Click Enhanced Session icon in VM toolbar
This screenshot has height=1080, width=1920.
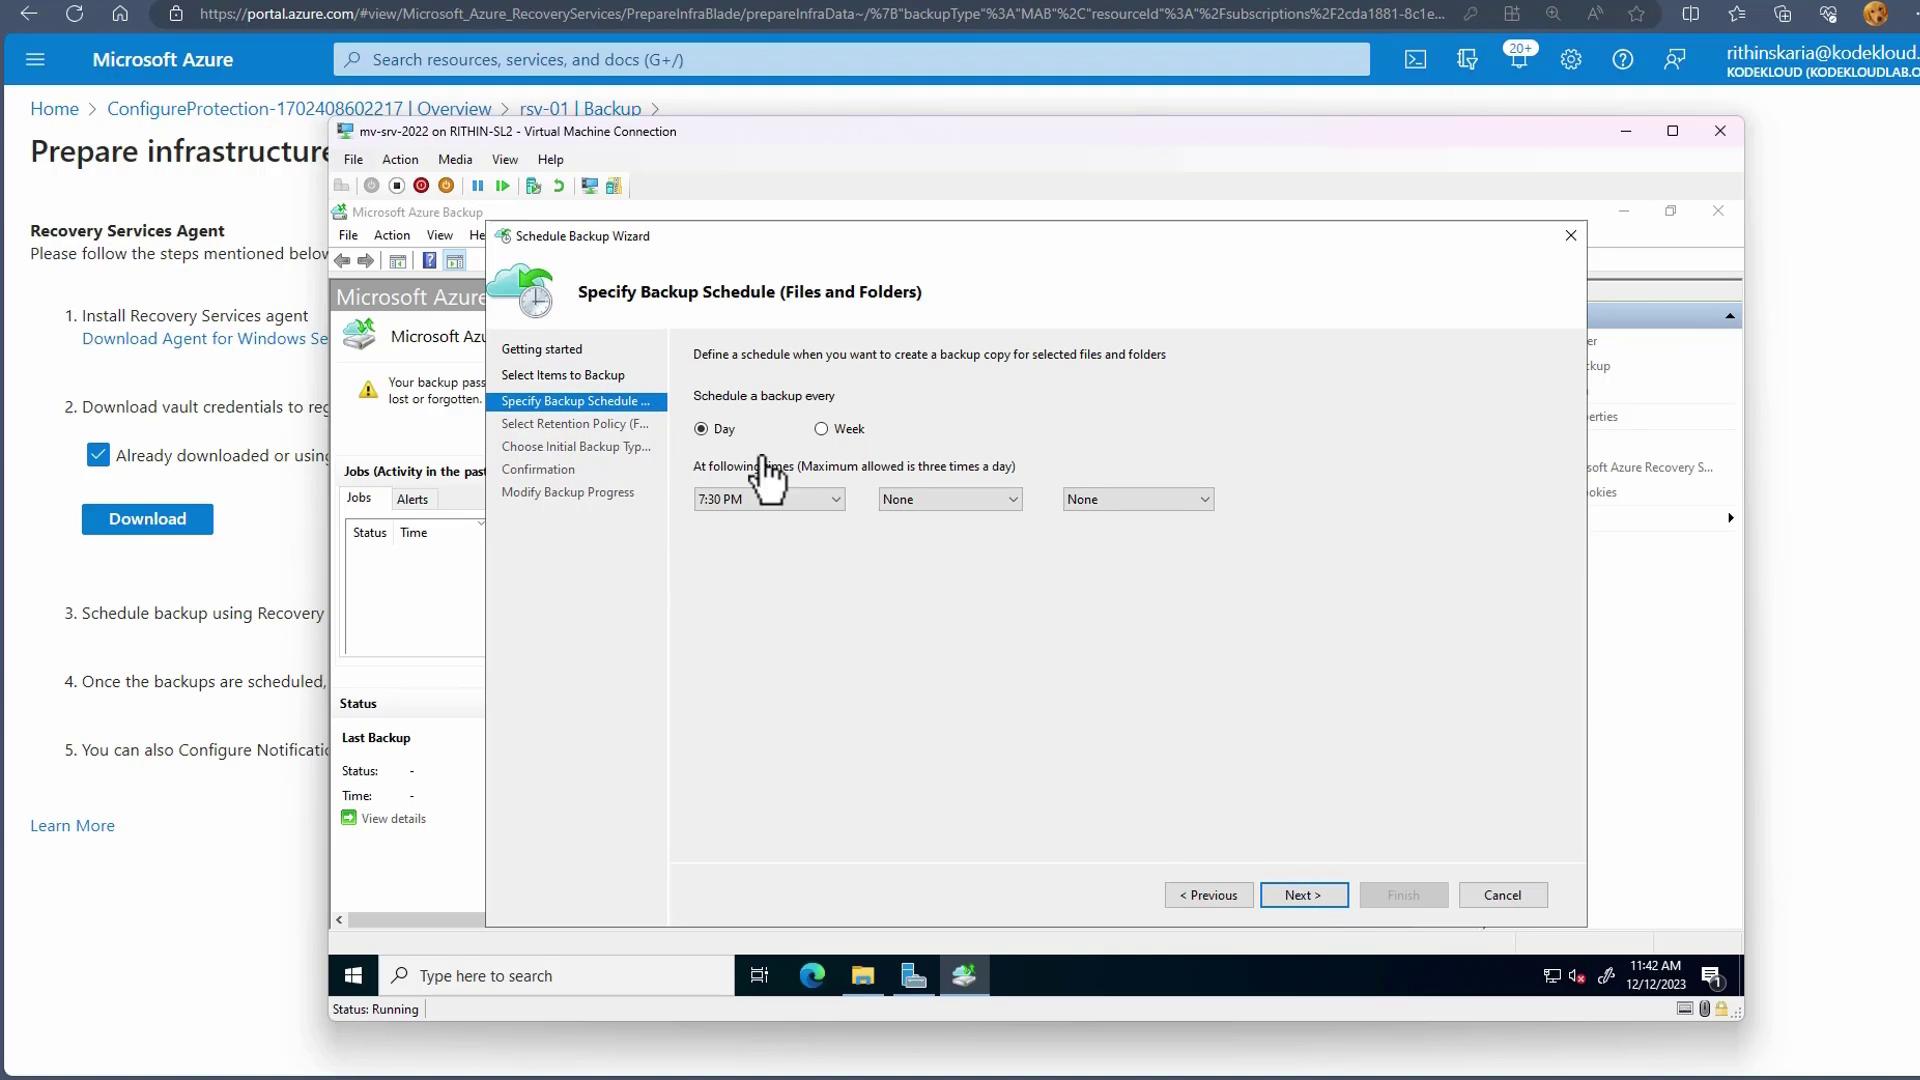pyautogui.click(x=590, y=186)
